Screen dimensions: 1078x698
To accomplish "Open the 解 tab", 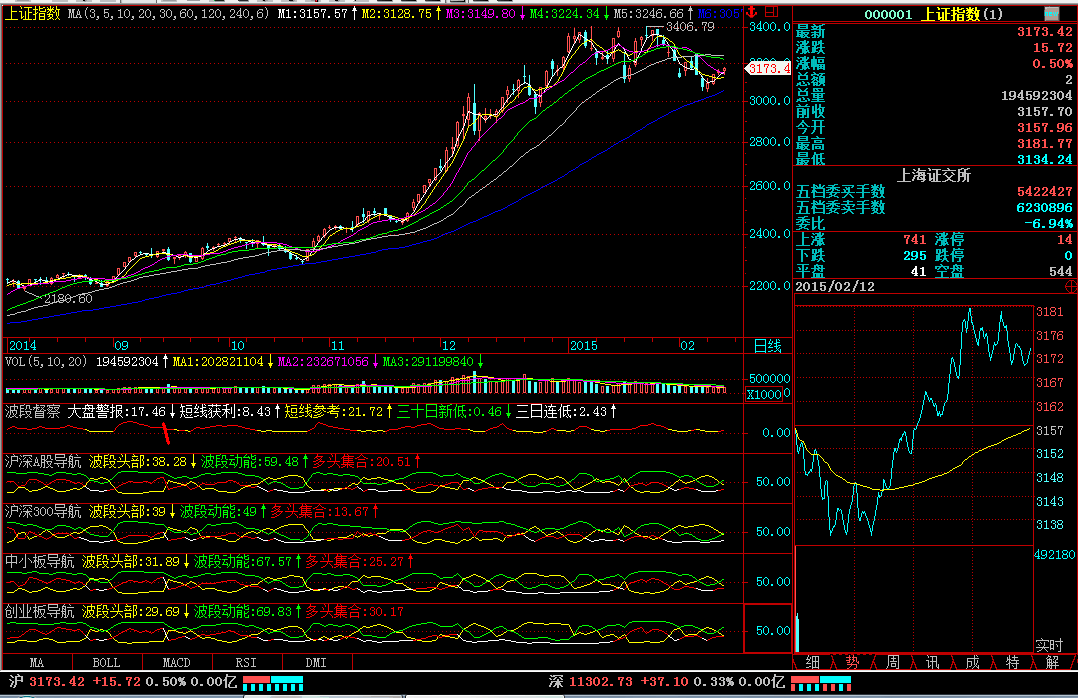I will tap(1052, 662).
